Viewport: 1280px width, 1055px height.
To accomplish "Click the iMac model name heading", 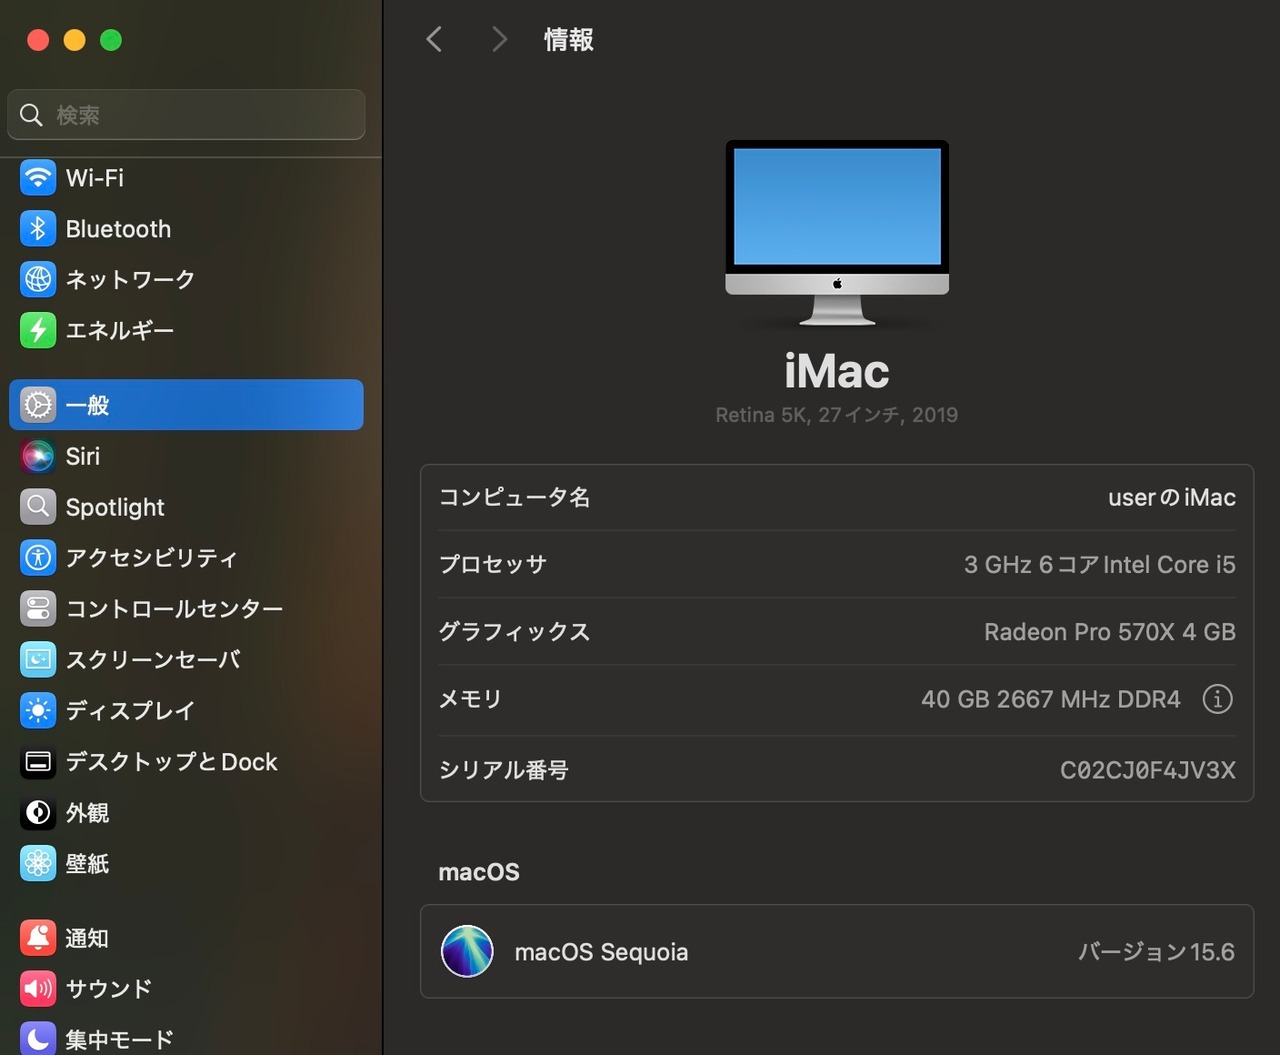I will [837, 372].
